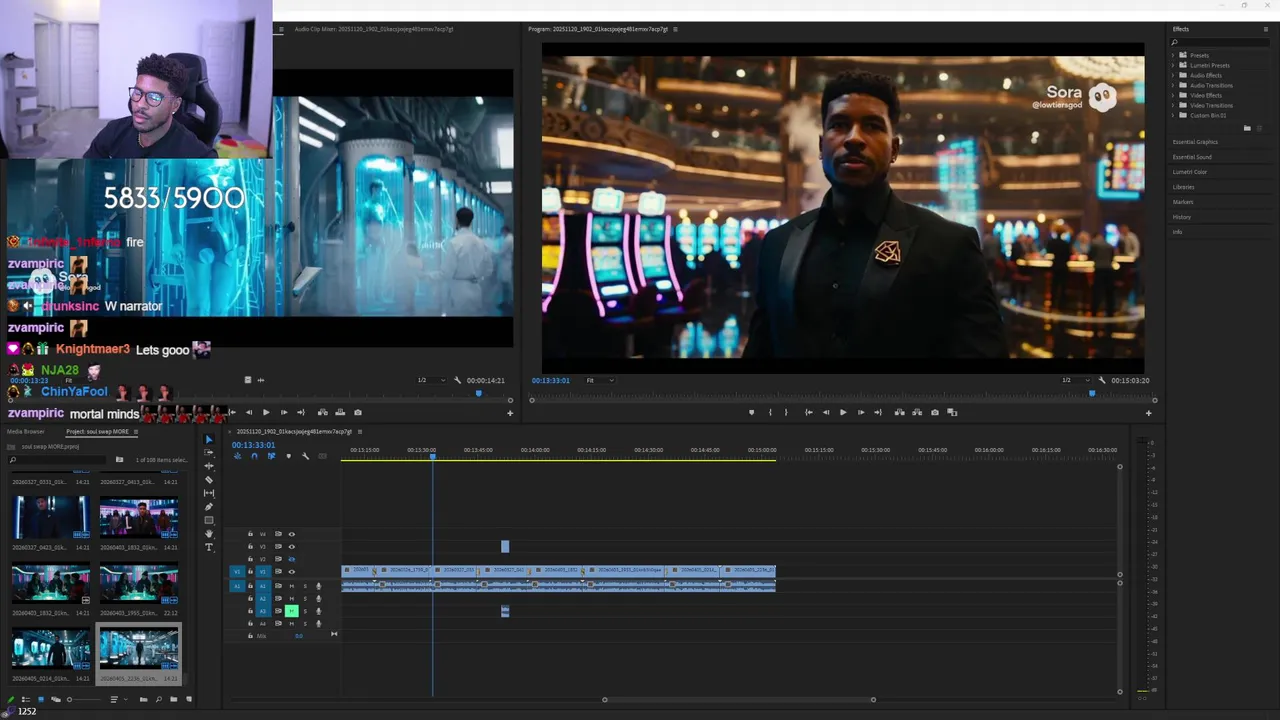Click the timeline Add Marker icon

pyautogui.click(x=288, y=456)
